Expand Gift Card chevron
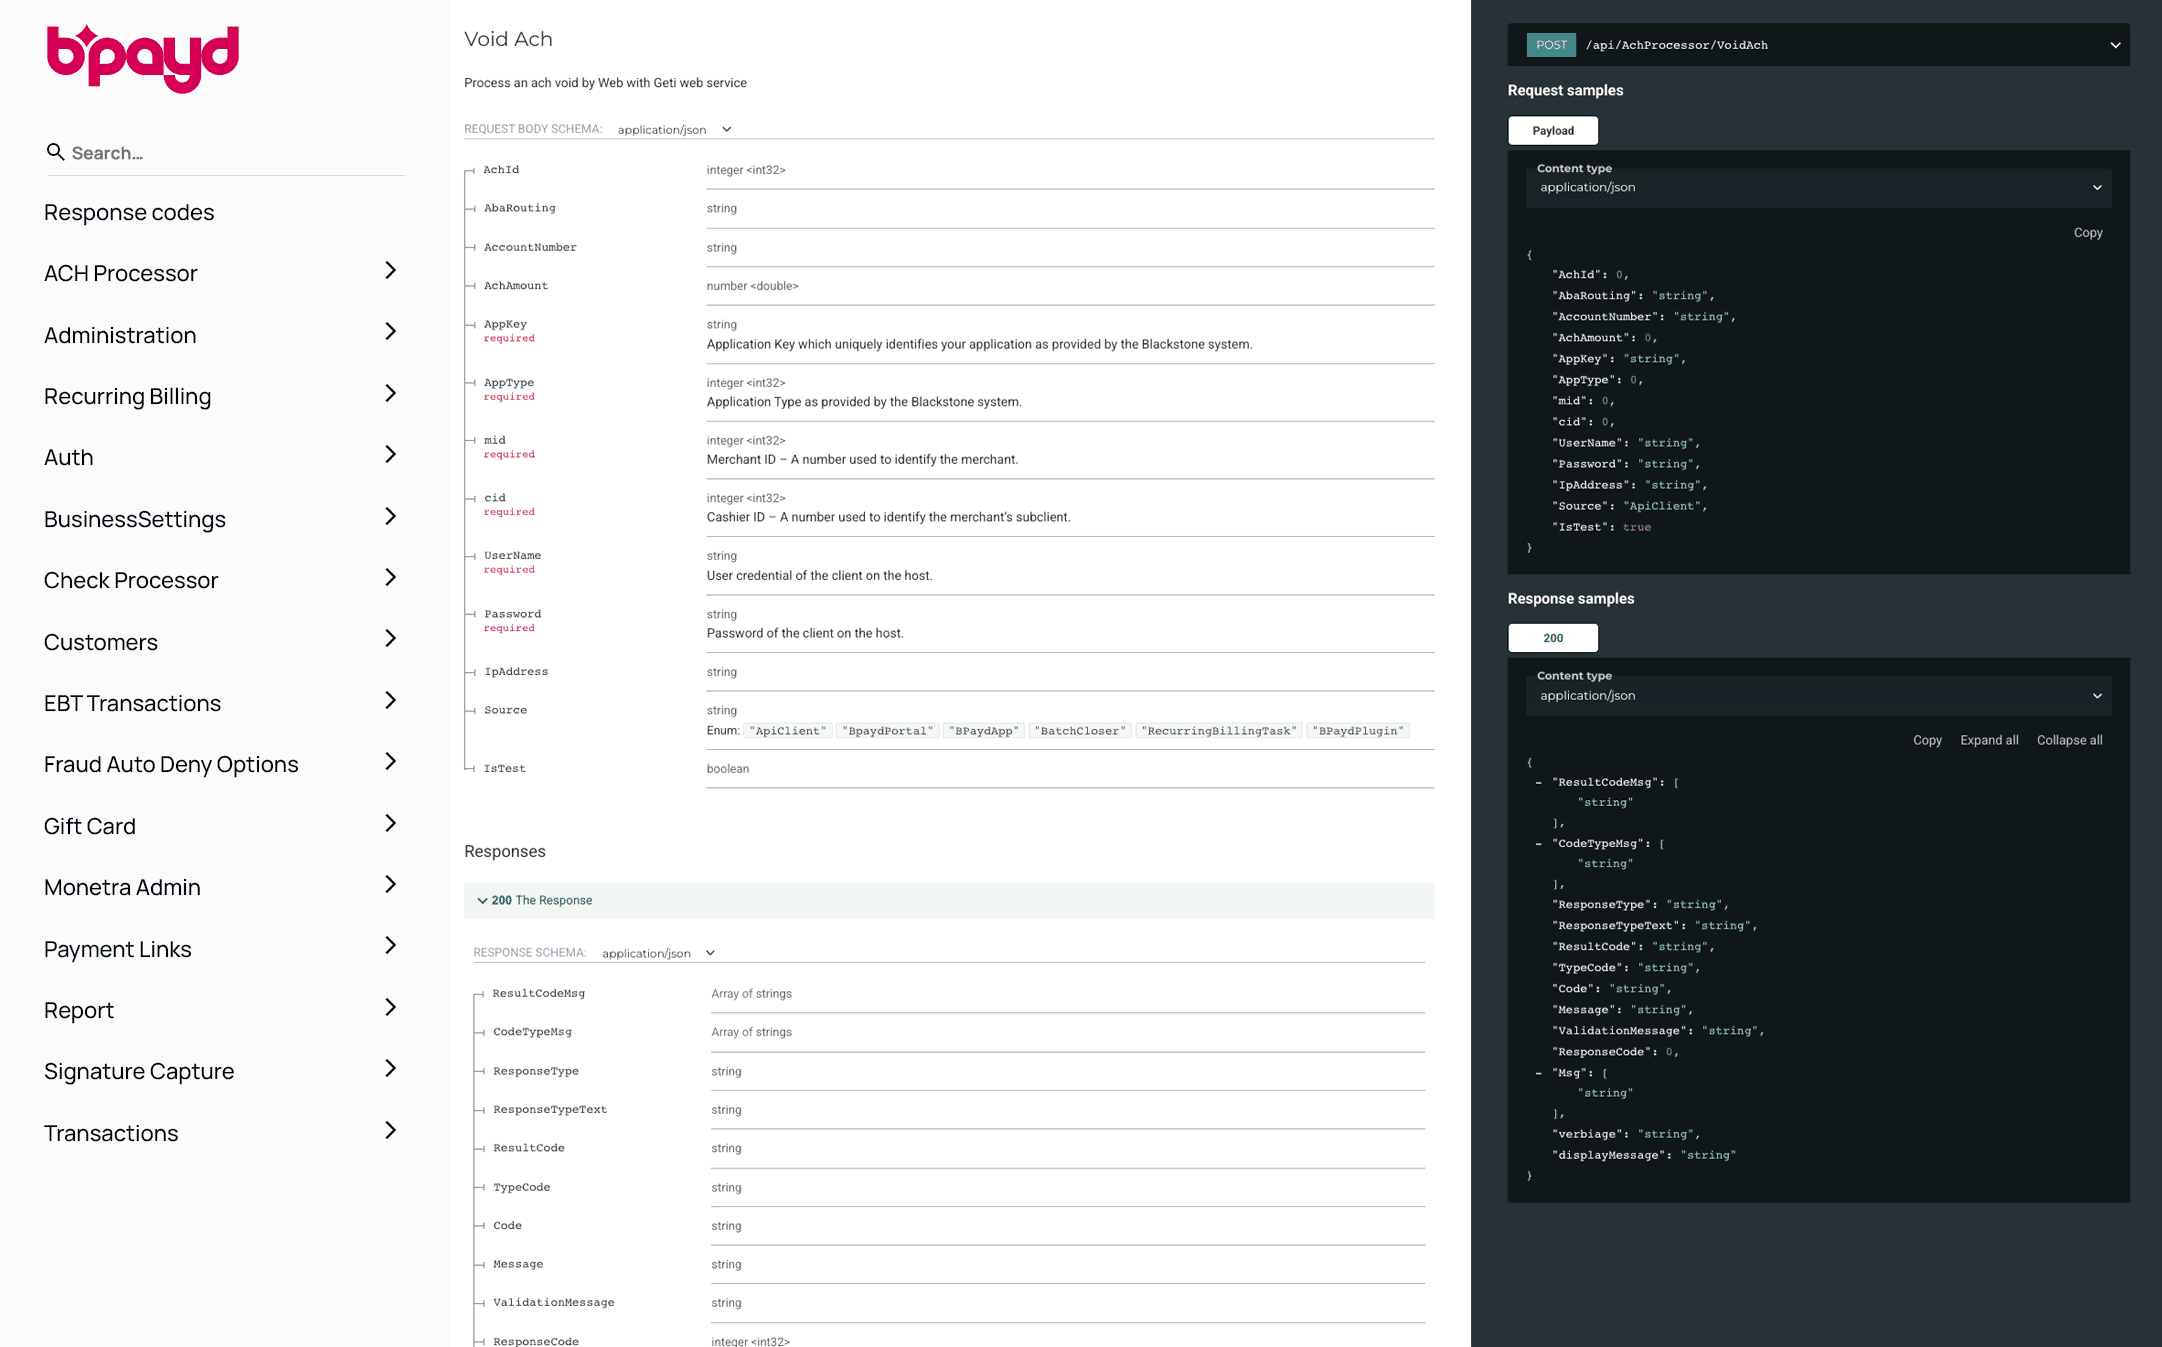Image resolution: width=2162 pixels, height=1347 pixels. (391, 824)
